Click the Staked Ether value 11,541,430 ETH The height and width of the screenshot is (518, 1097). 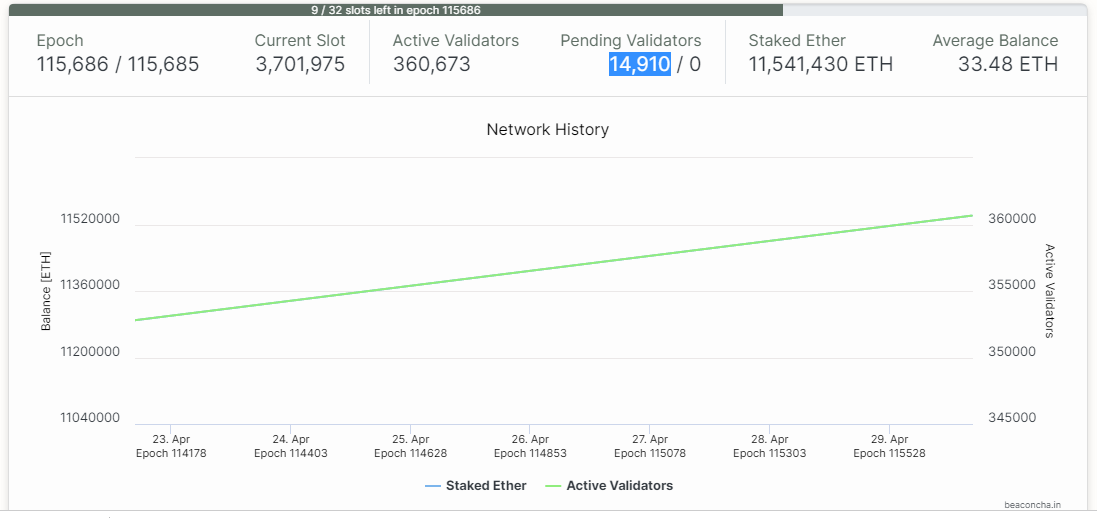821,64
